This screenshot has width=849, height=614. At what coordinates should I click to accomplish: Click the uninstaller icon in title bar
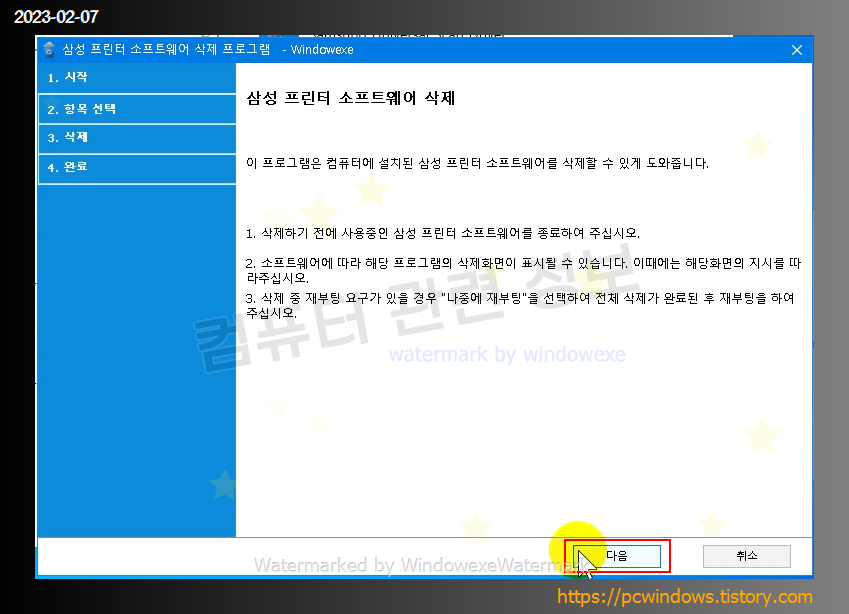pos(49,50)
